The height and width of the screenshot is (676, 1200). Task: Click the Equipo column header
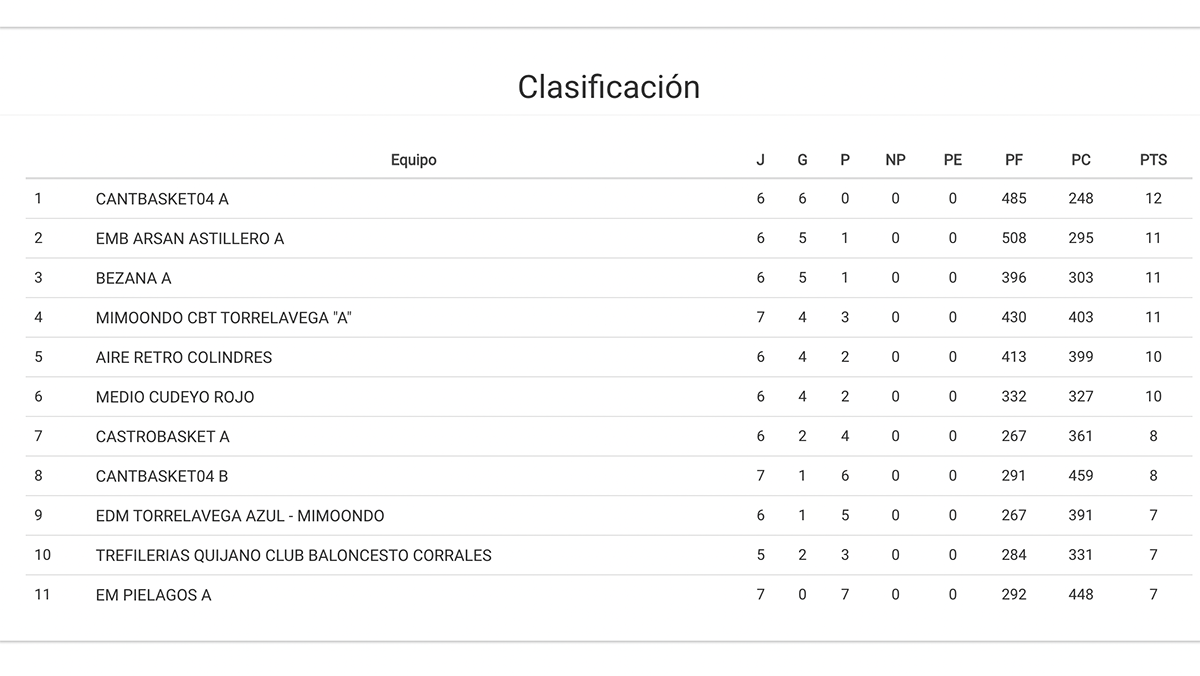[x=413, y=160]
